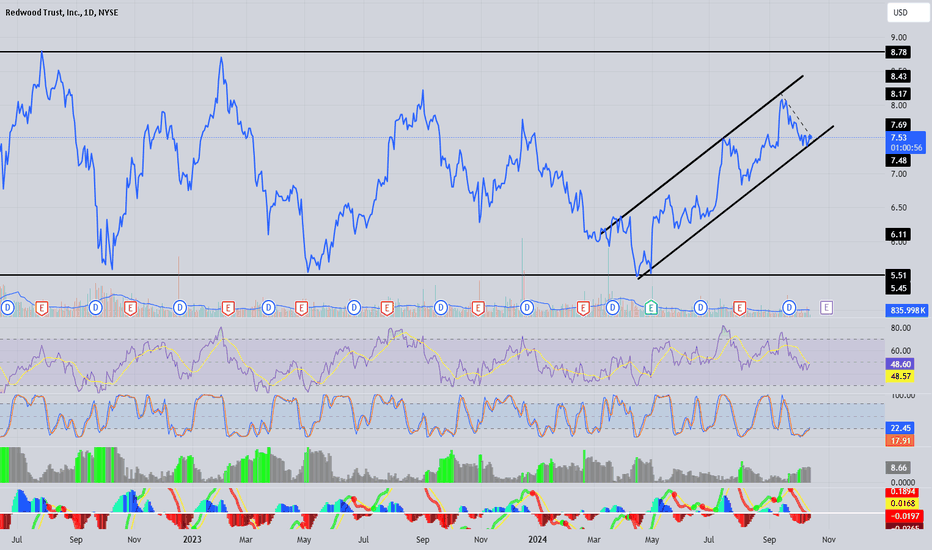Open the earnings marker just before May 2023

click(301, 307)
